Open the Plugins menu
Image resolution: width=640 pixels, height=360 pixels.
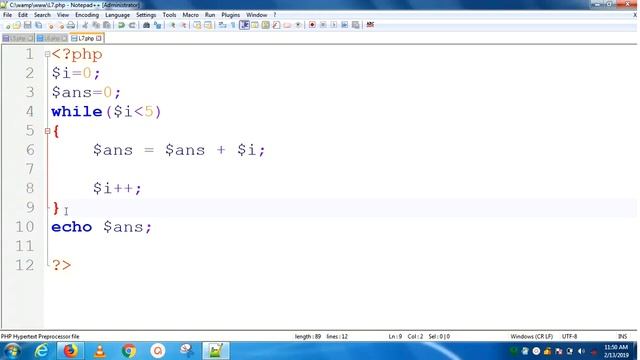pyautogui.click(x=231, y=15)
